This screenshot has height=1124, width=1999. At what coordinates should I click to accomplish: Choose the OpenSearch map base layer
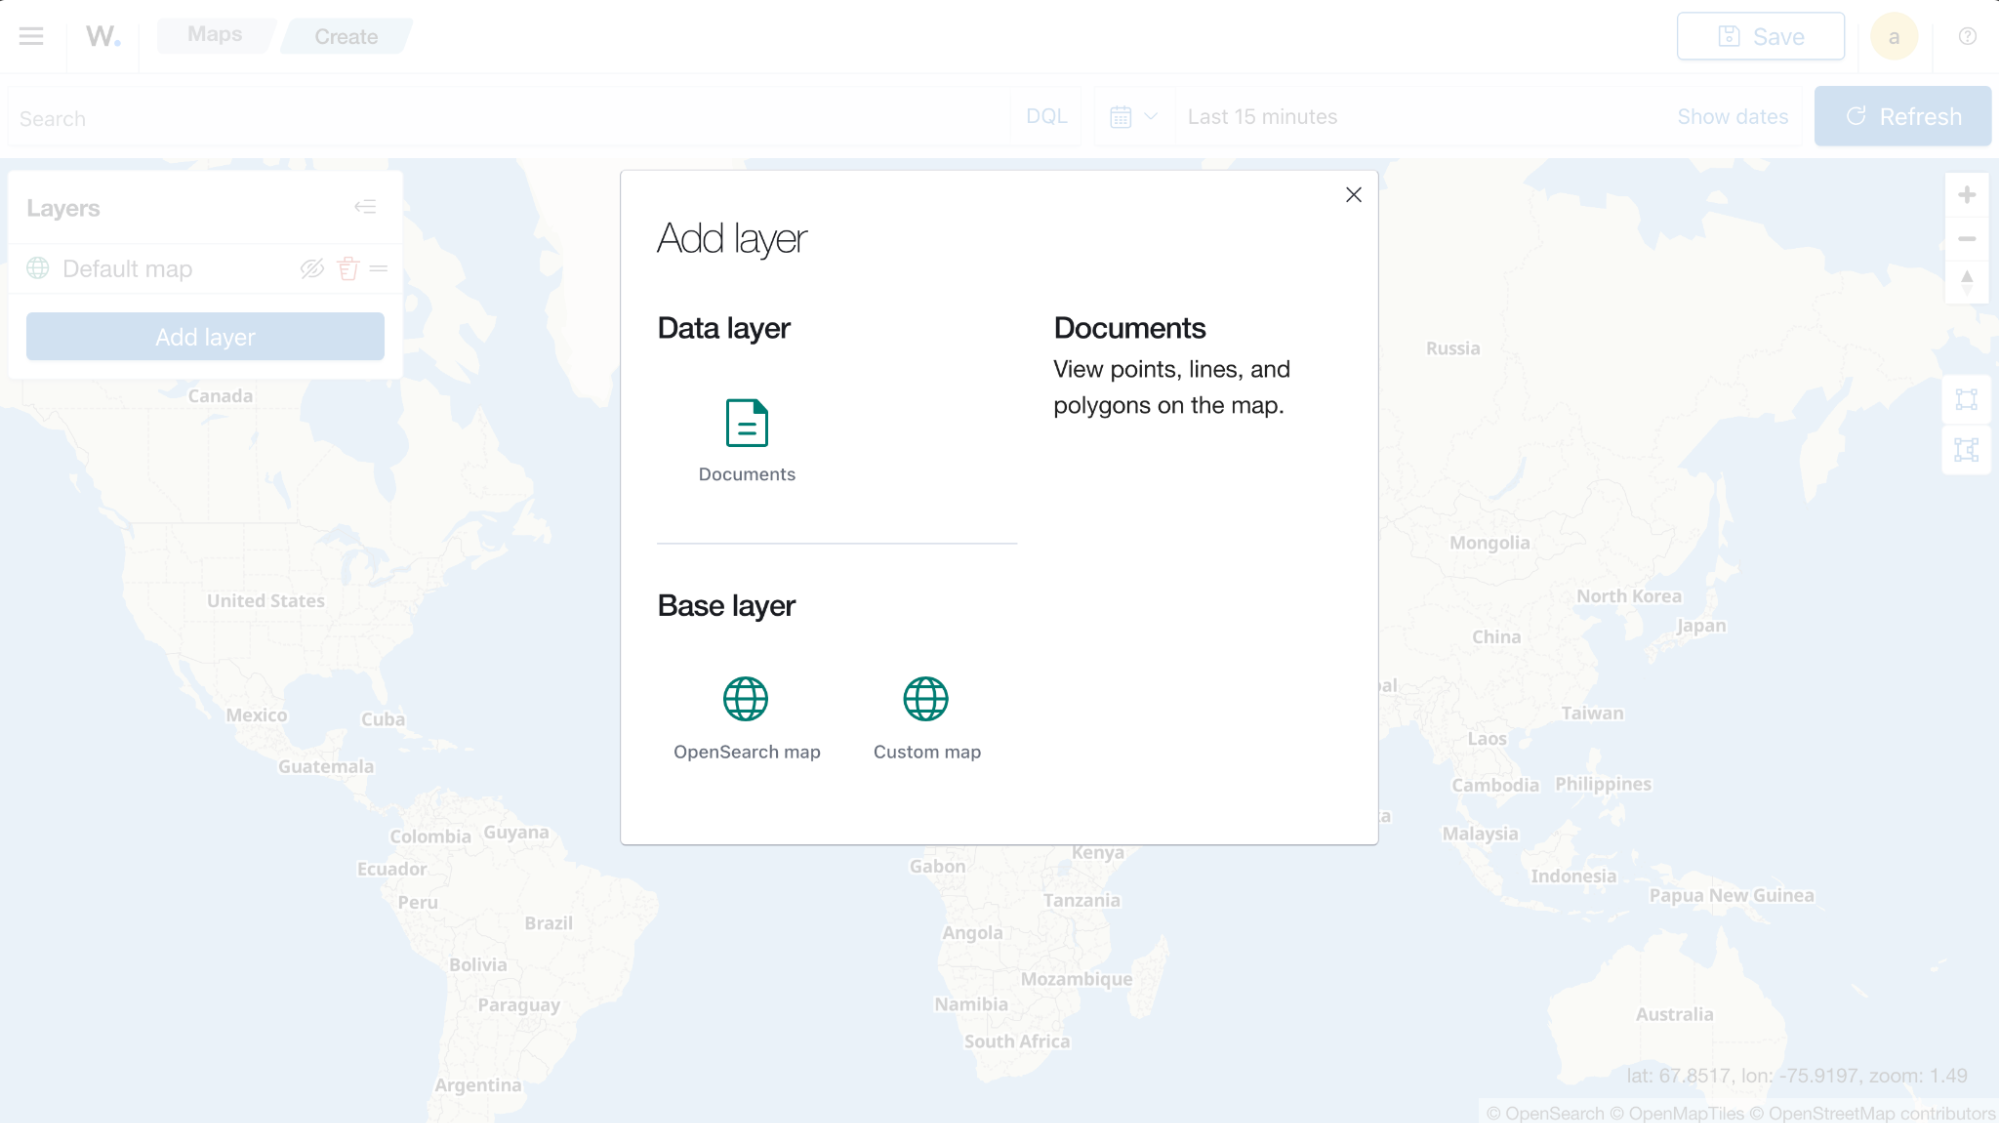pyautogui.click(x=747, y=699)
